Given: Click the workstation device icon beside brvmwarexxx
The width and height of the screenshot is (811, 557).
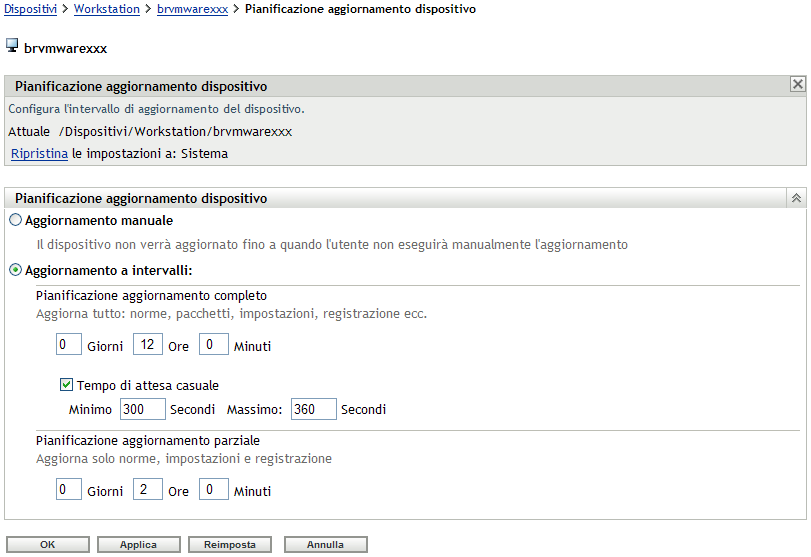Looking at the screenshot, I should (12, 46).
